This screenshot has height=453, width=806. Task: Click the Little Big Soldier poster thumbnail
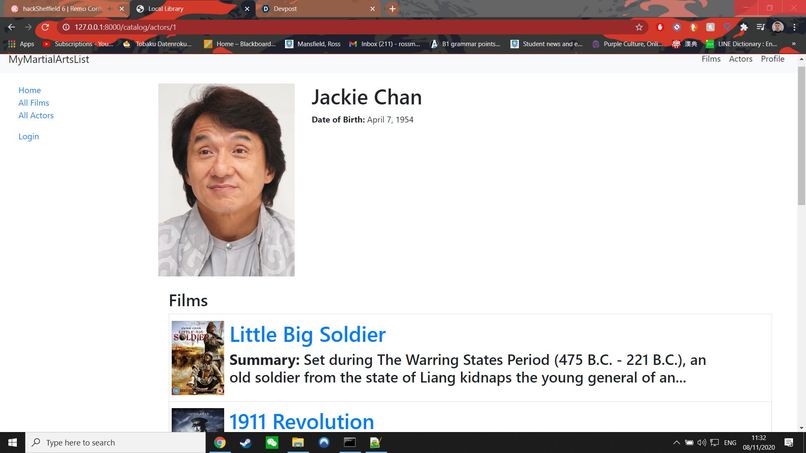(197, 358)
